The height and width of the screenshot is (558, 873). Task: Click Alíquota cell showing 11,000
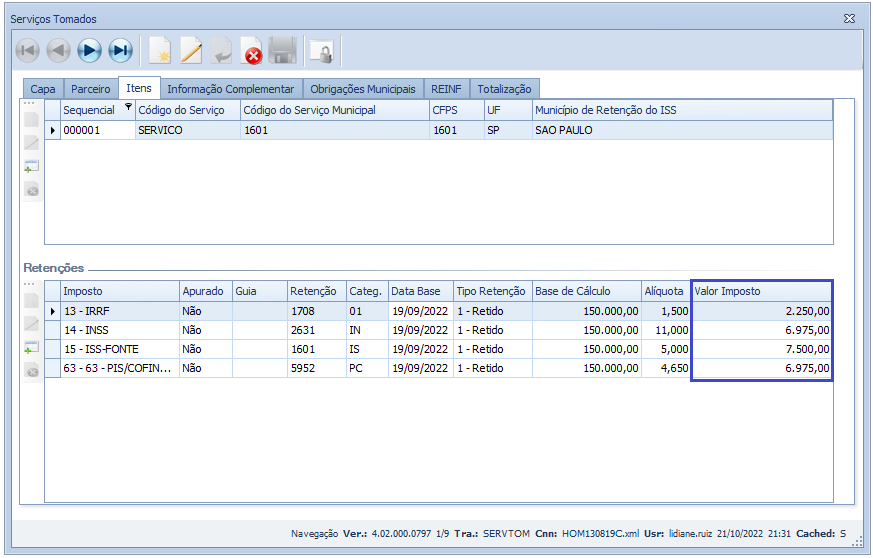pos(665,330)
